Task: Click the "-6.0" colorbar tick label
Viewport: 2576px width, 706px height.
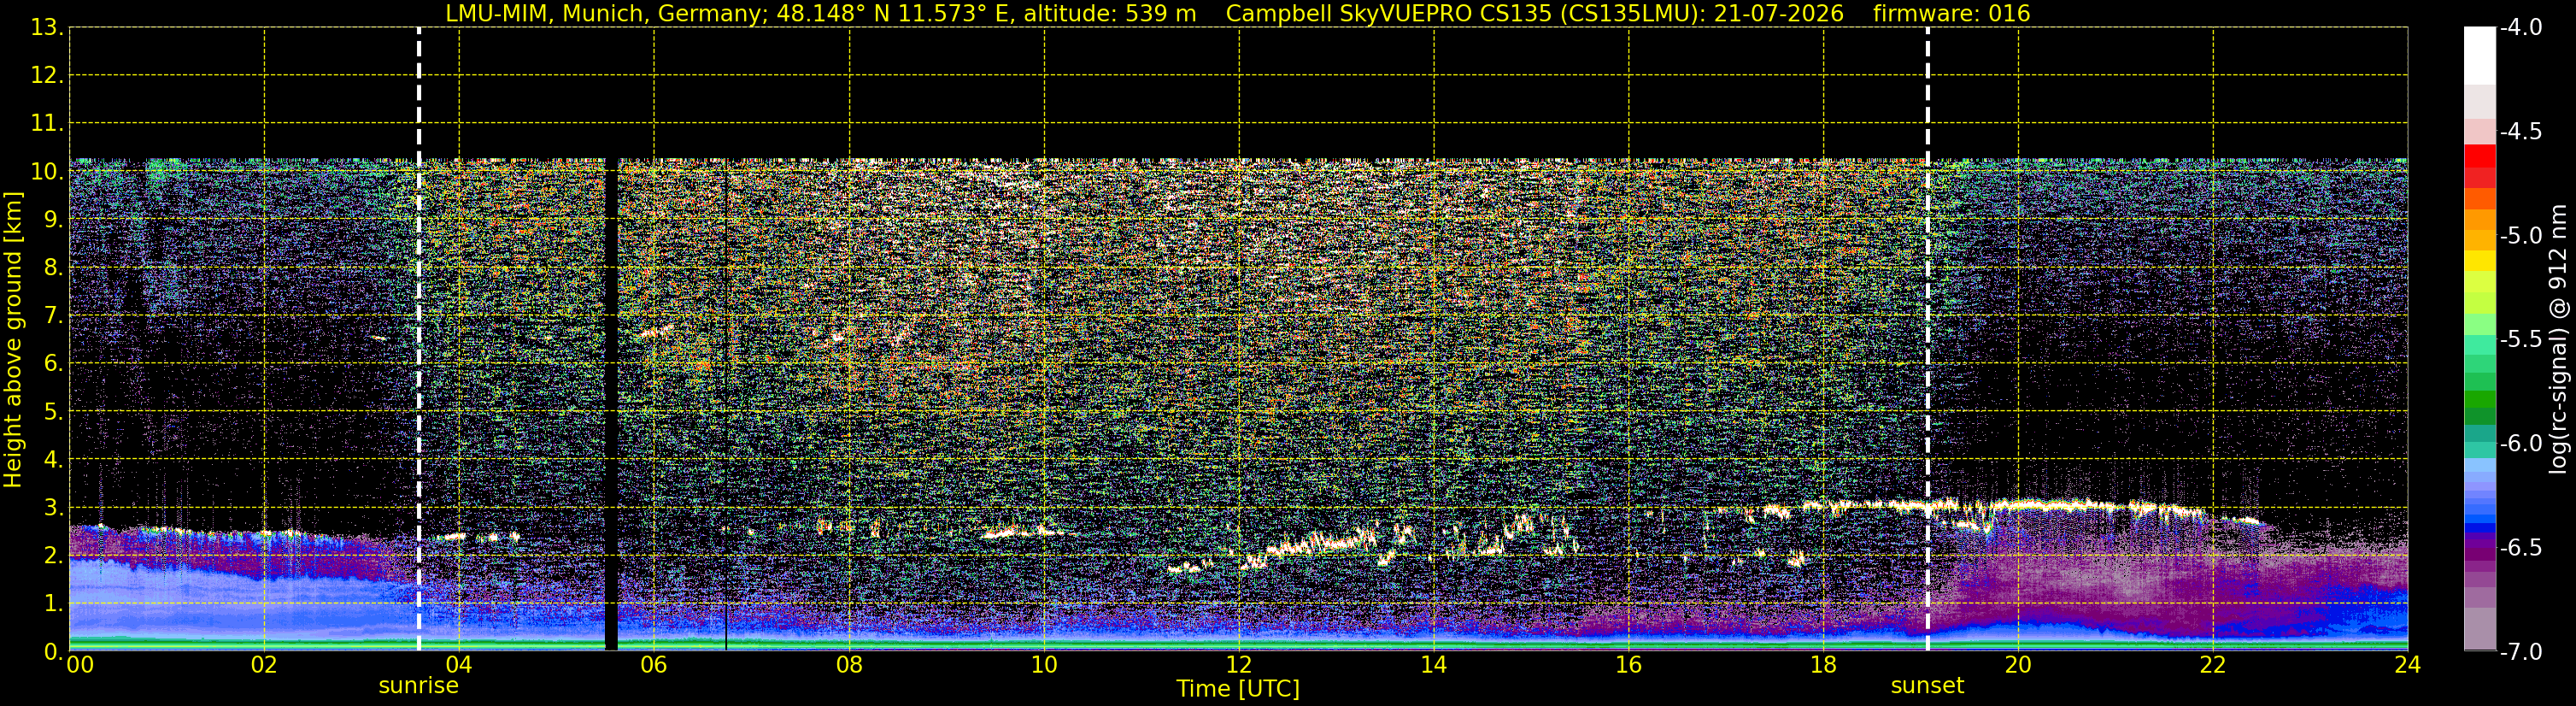Action: click(x=2521, y=444)
